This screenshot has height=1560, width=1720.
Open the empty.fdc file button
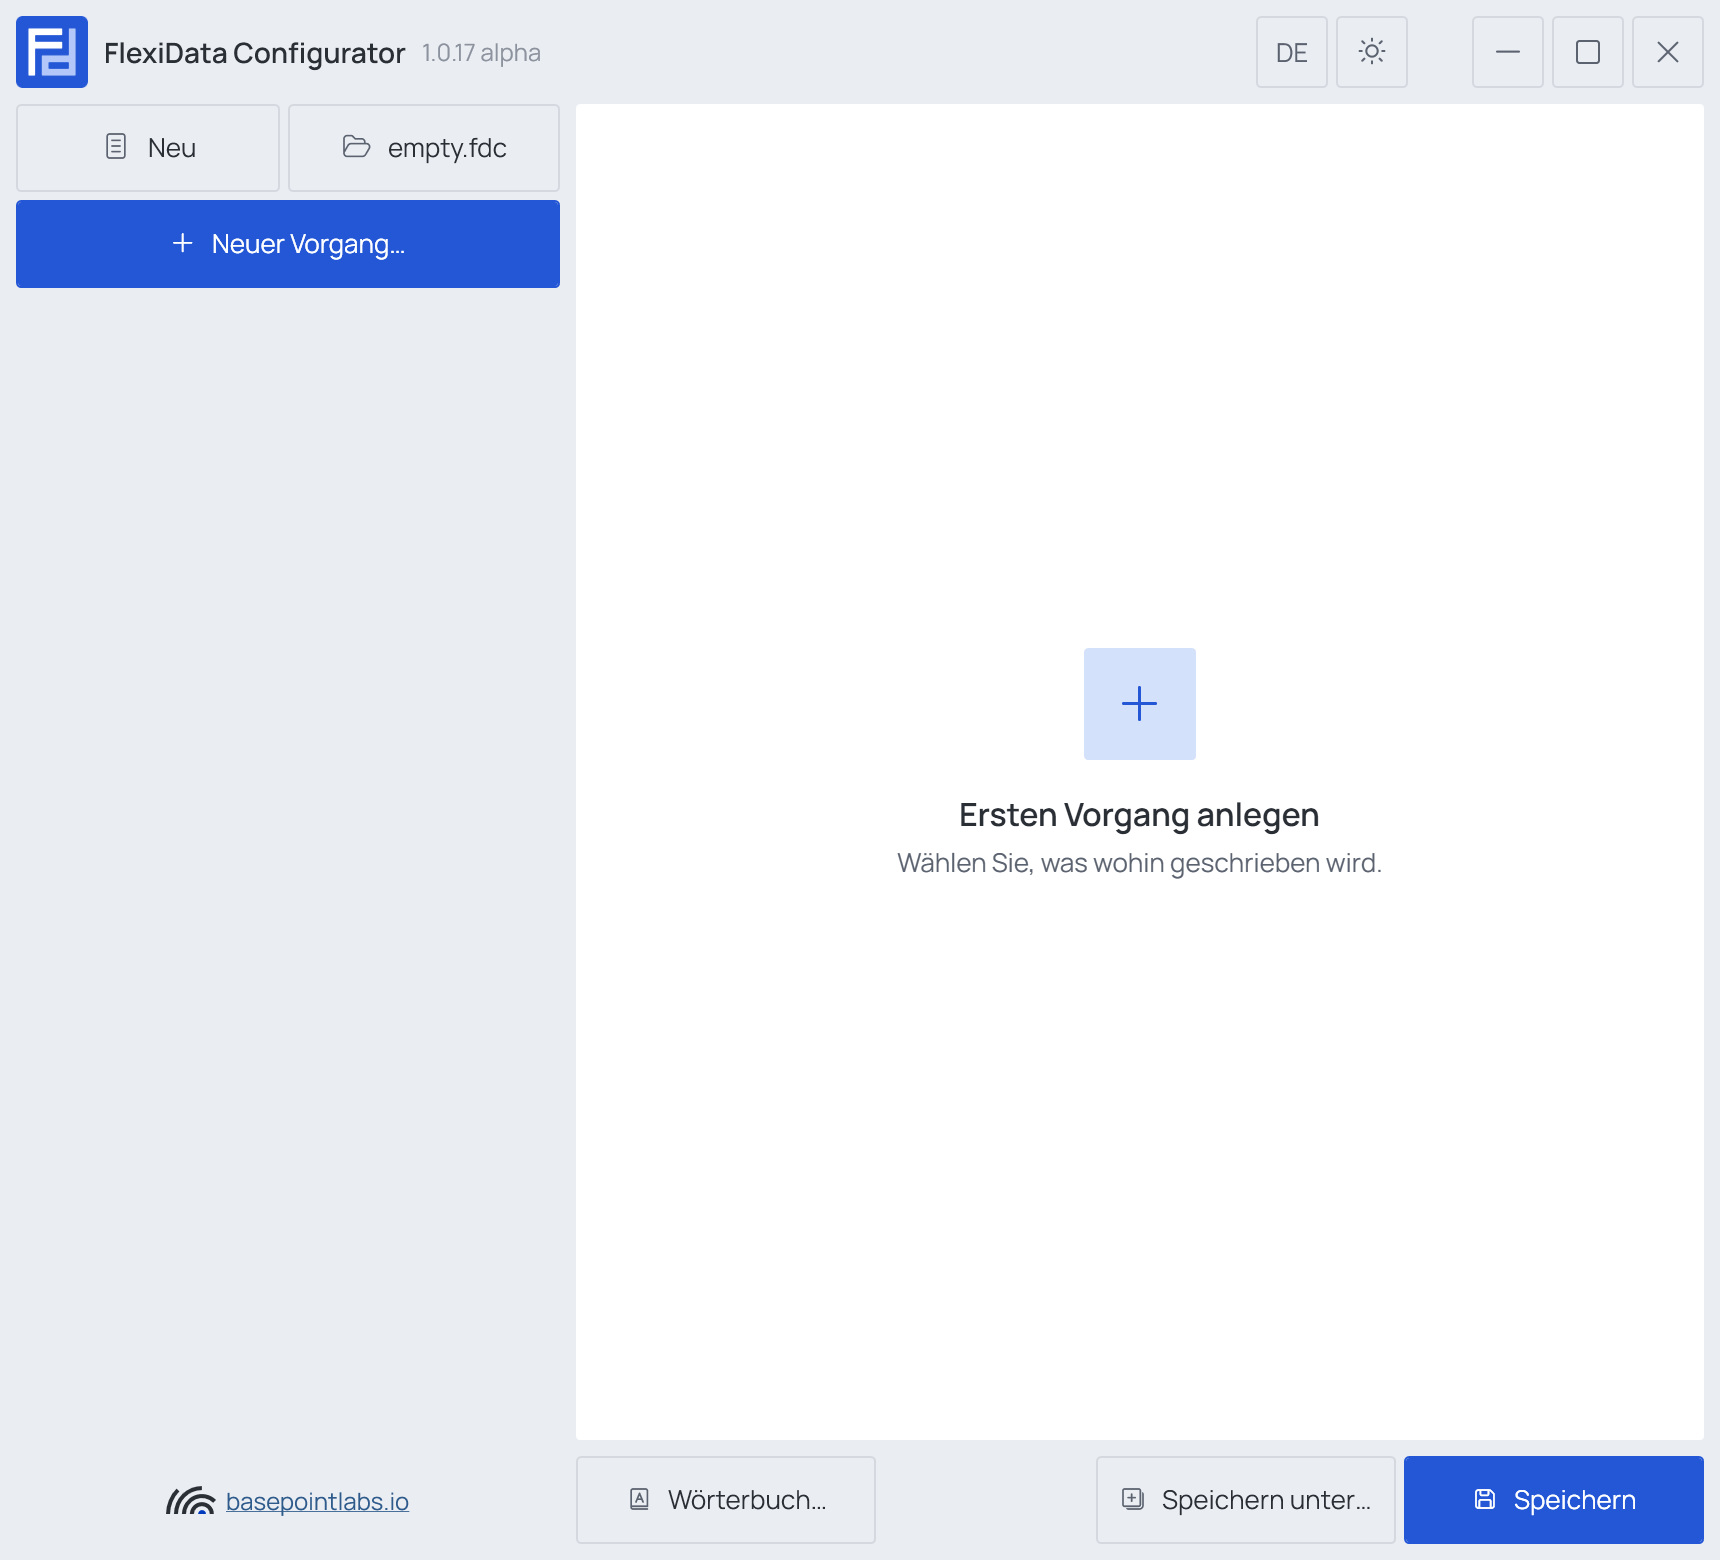pos(424,148)
